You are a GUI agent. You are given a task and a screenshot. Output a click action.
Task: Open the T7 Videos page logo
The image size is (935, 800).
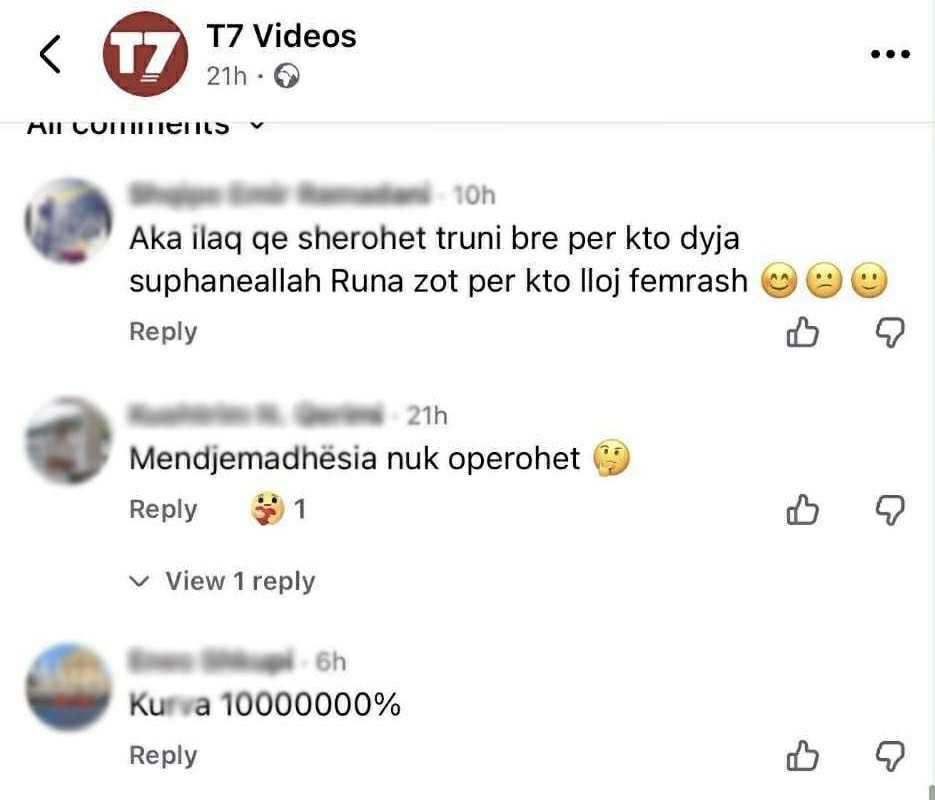145,54
